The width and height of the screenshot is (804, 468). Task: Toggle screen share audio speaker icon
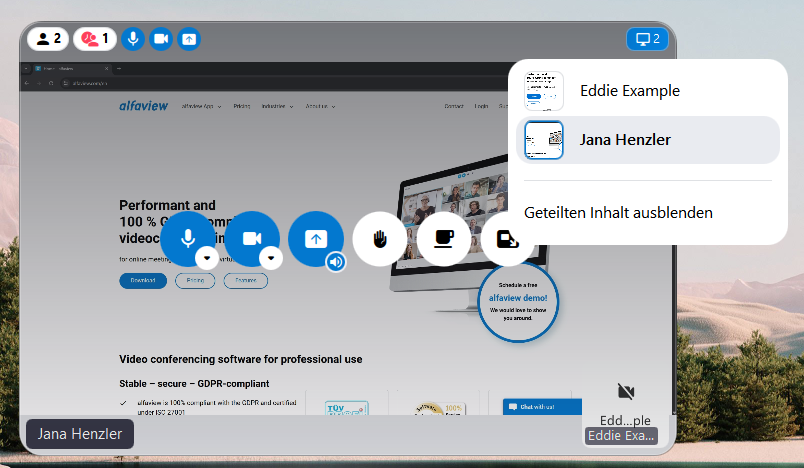(x=336, y=262)
